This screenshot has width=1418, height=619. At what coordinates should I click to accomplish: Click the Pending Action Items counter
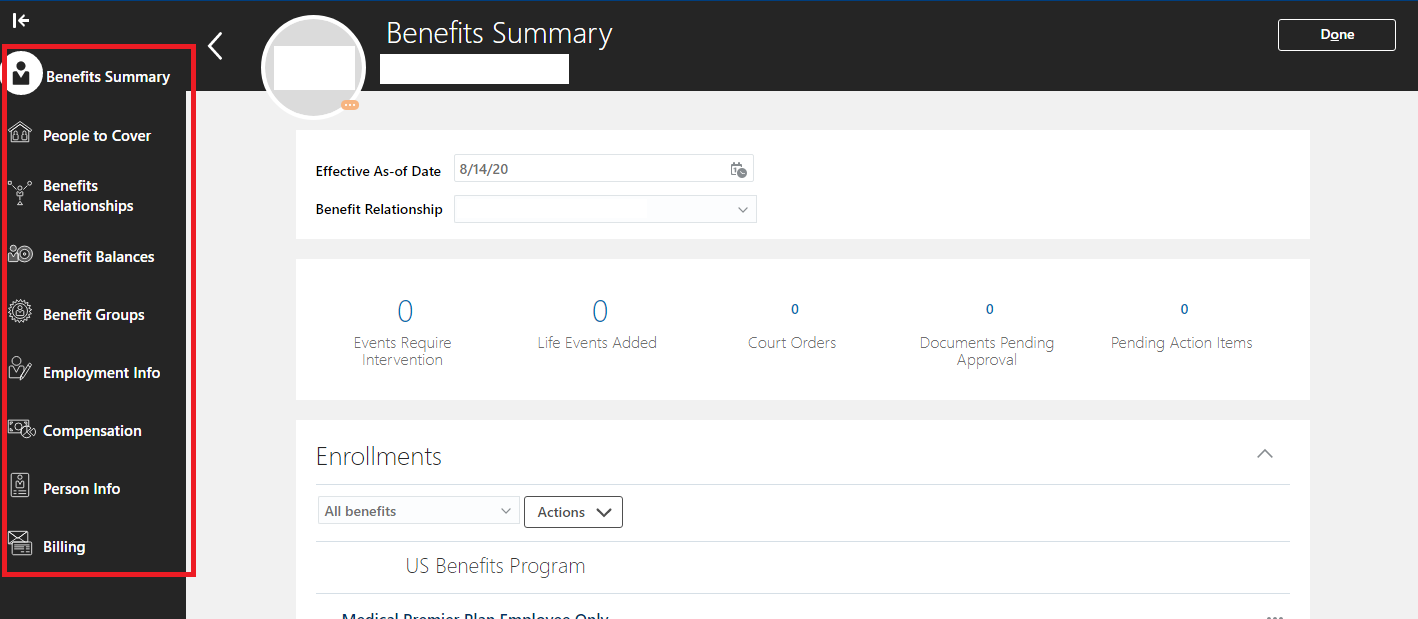[1183, 309]
